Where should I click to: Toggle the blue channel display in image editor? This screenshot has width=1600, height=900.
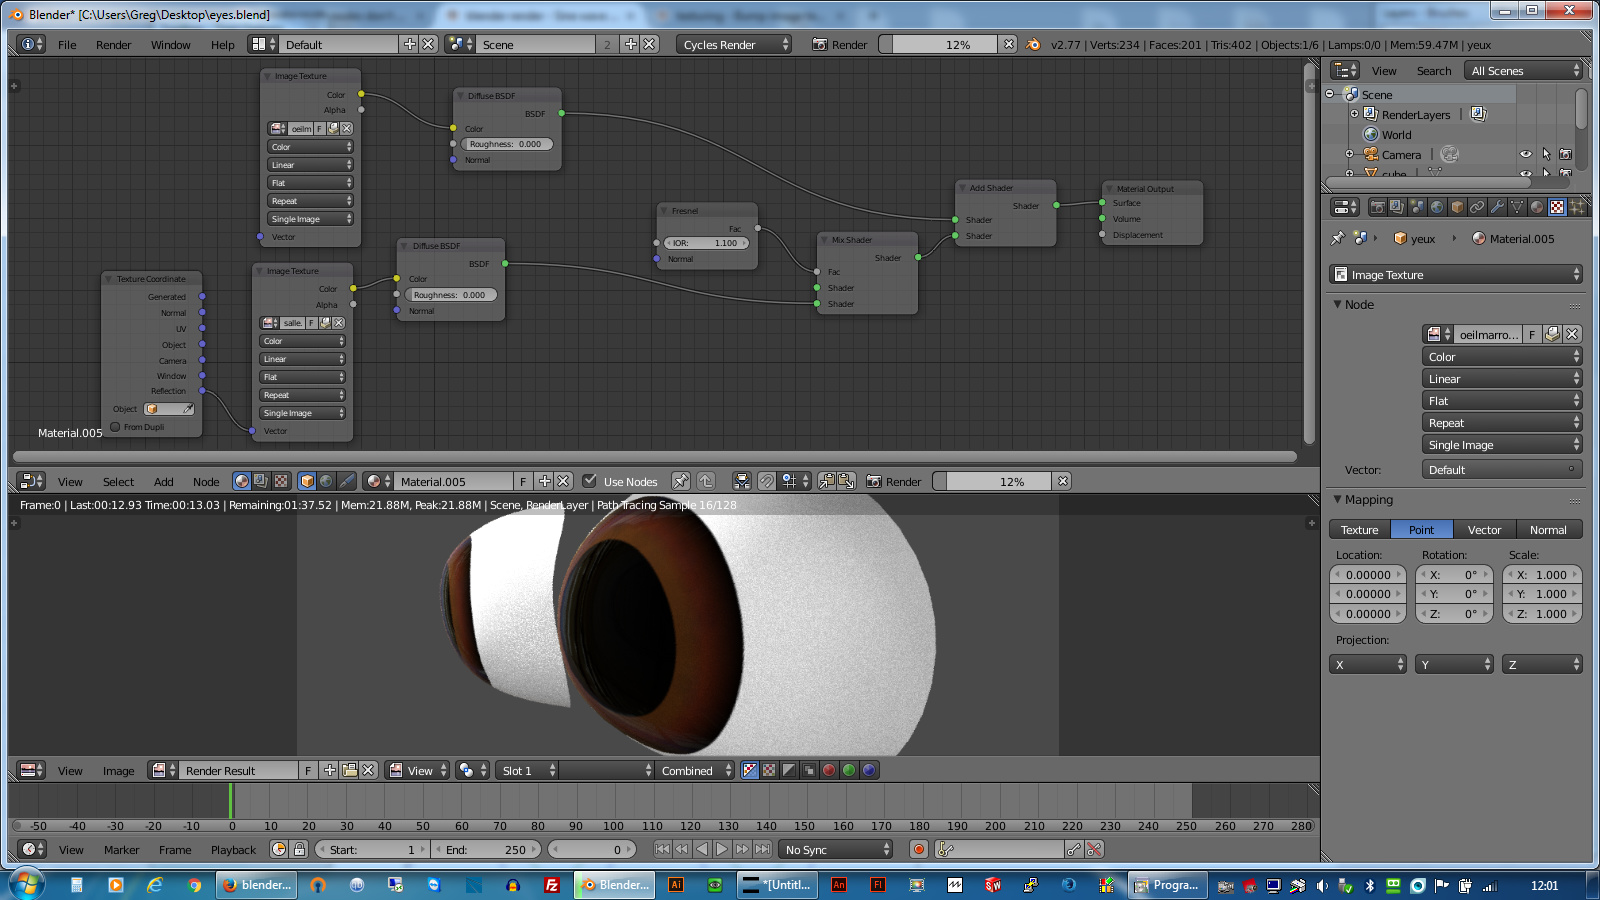(869, 770)
